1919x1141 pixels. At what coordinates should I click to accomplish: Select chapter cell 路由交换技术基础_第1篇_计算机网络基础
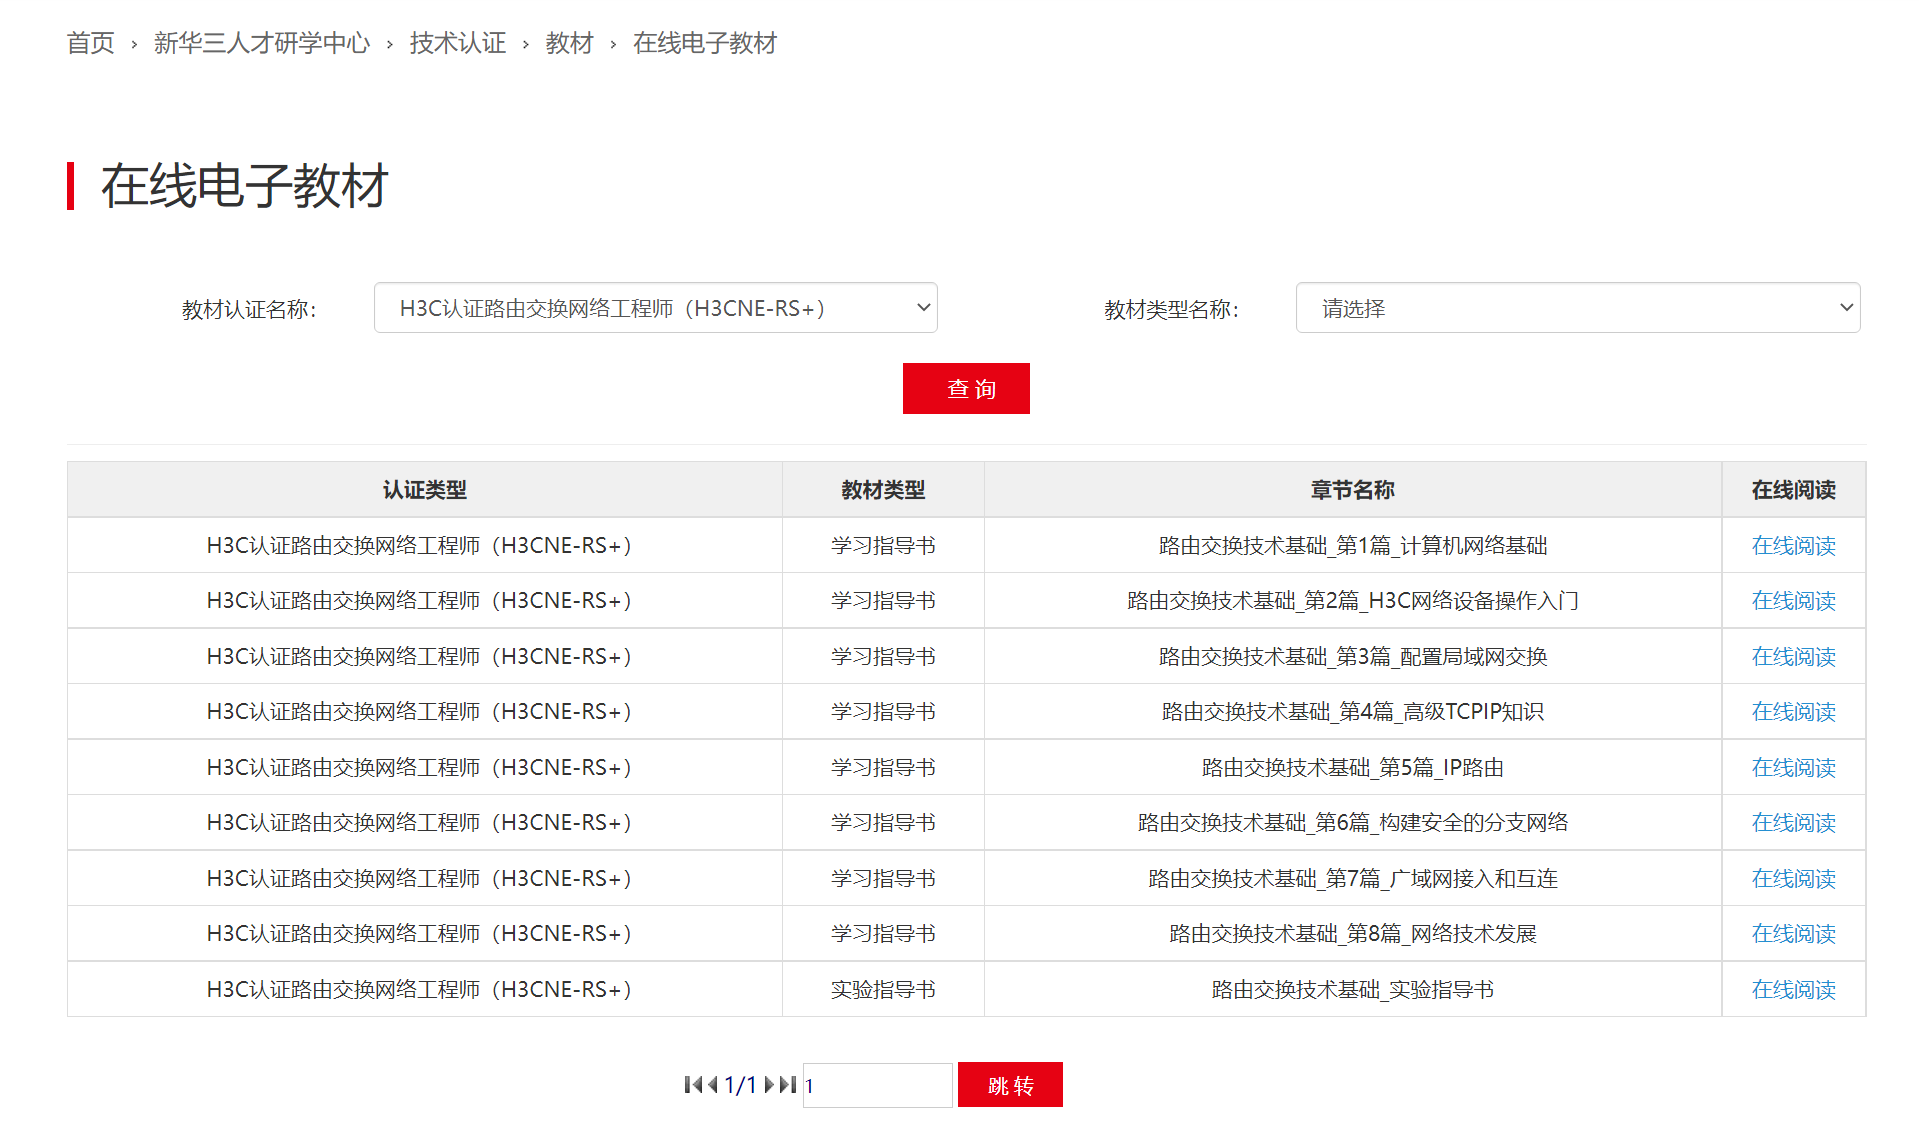click(1353, 546)
